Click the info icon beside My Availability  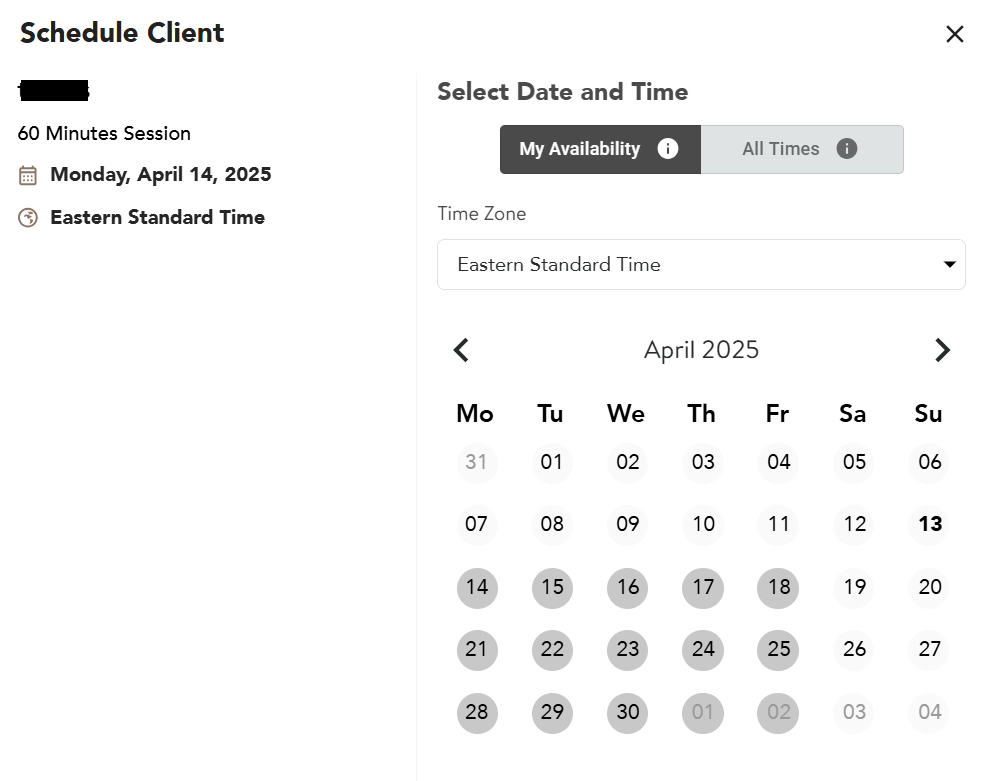pos(668,149)
